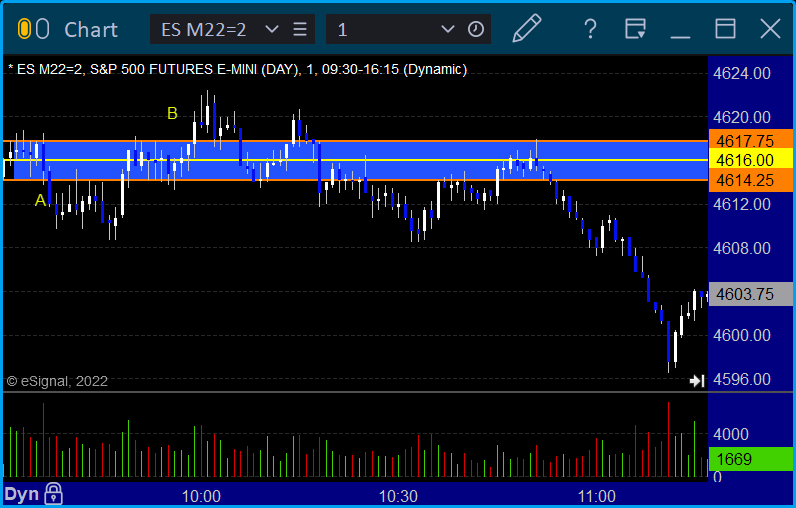Click the 4612.00 price axis label
The image size is (796, 508).
click(742, 205)
